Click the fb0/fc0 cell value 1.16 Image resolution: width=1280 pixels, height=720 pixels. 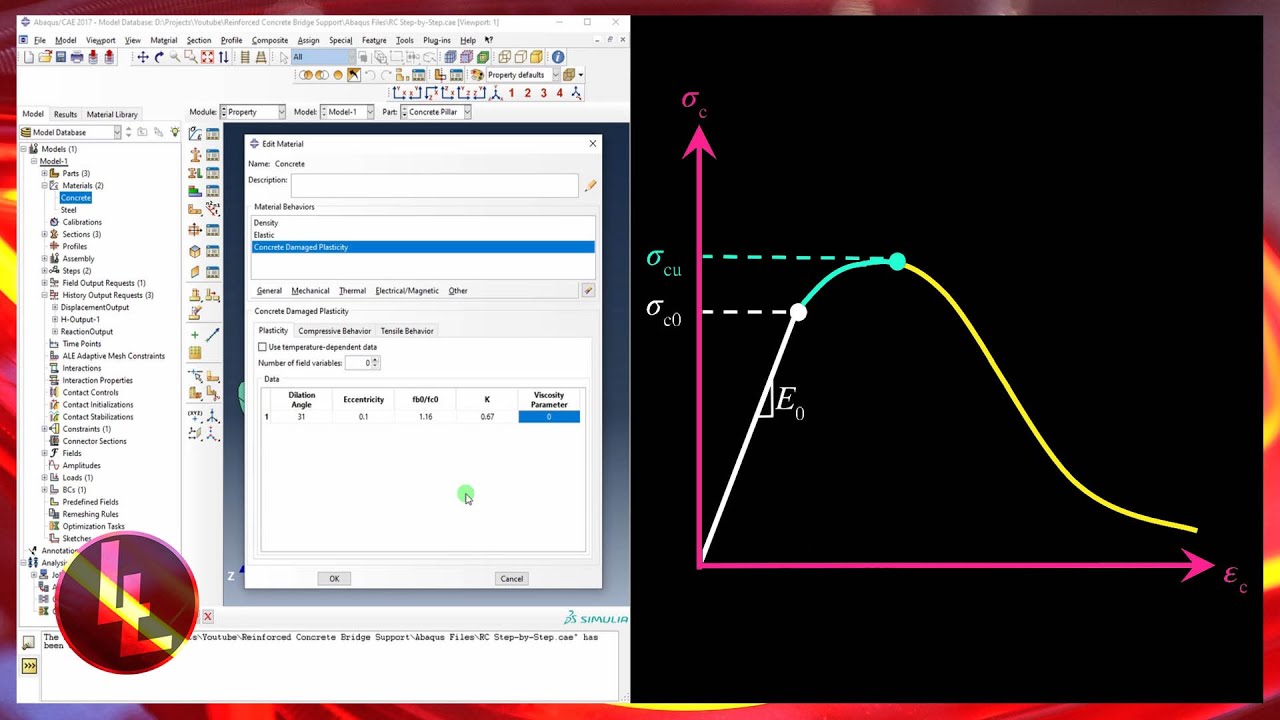(425, 417)
